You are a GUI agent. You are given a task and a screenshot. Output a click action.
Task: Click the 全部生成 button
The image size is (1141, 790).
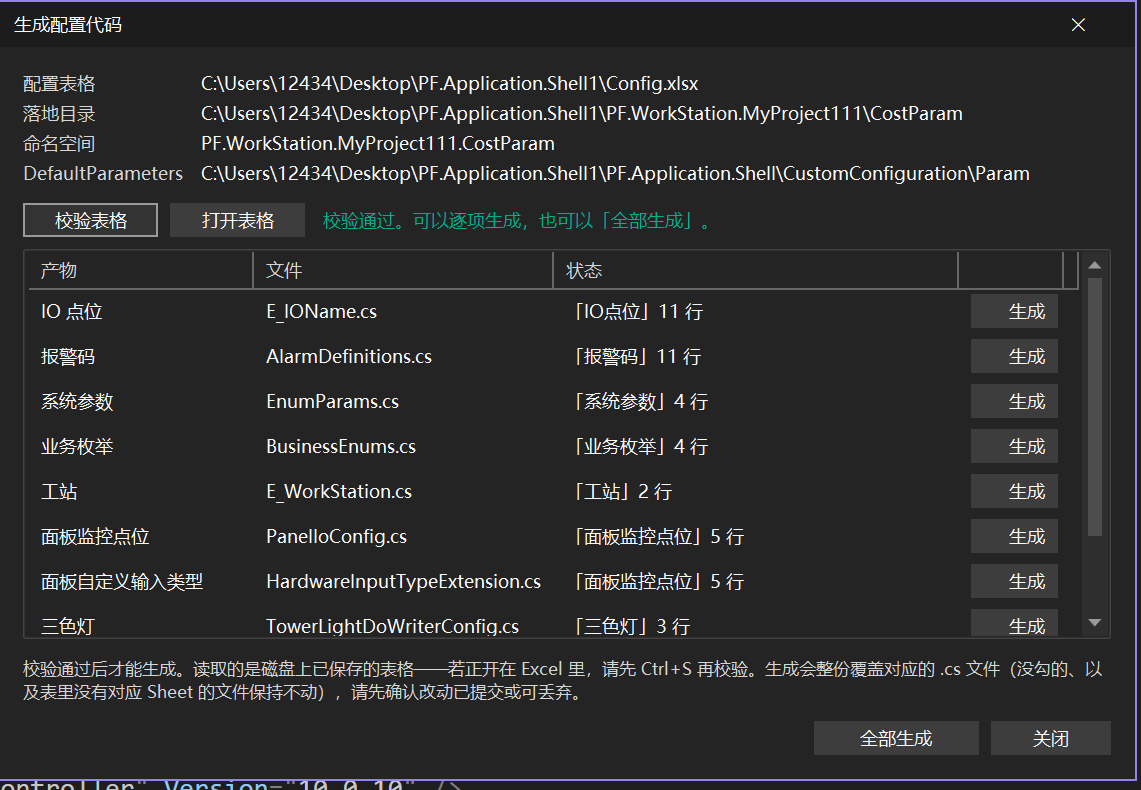[896, 738]
